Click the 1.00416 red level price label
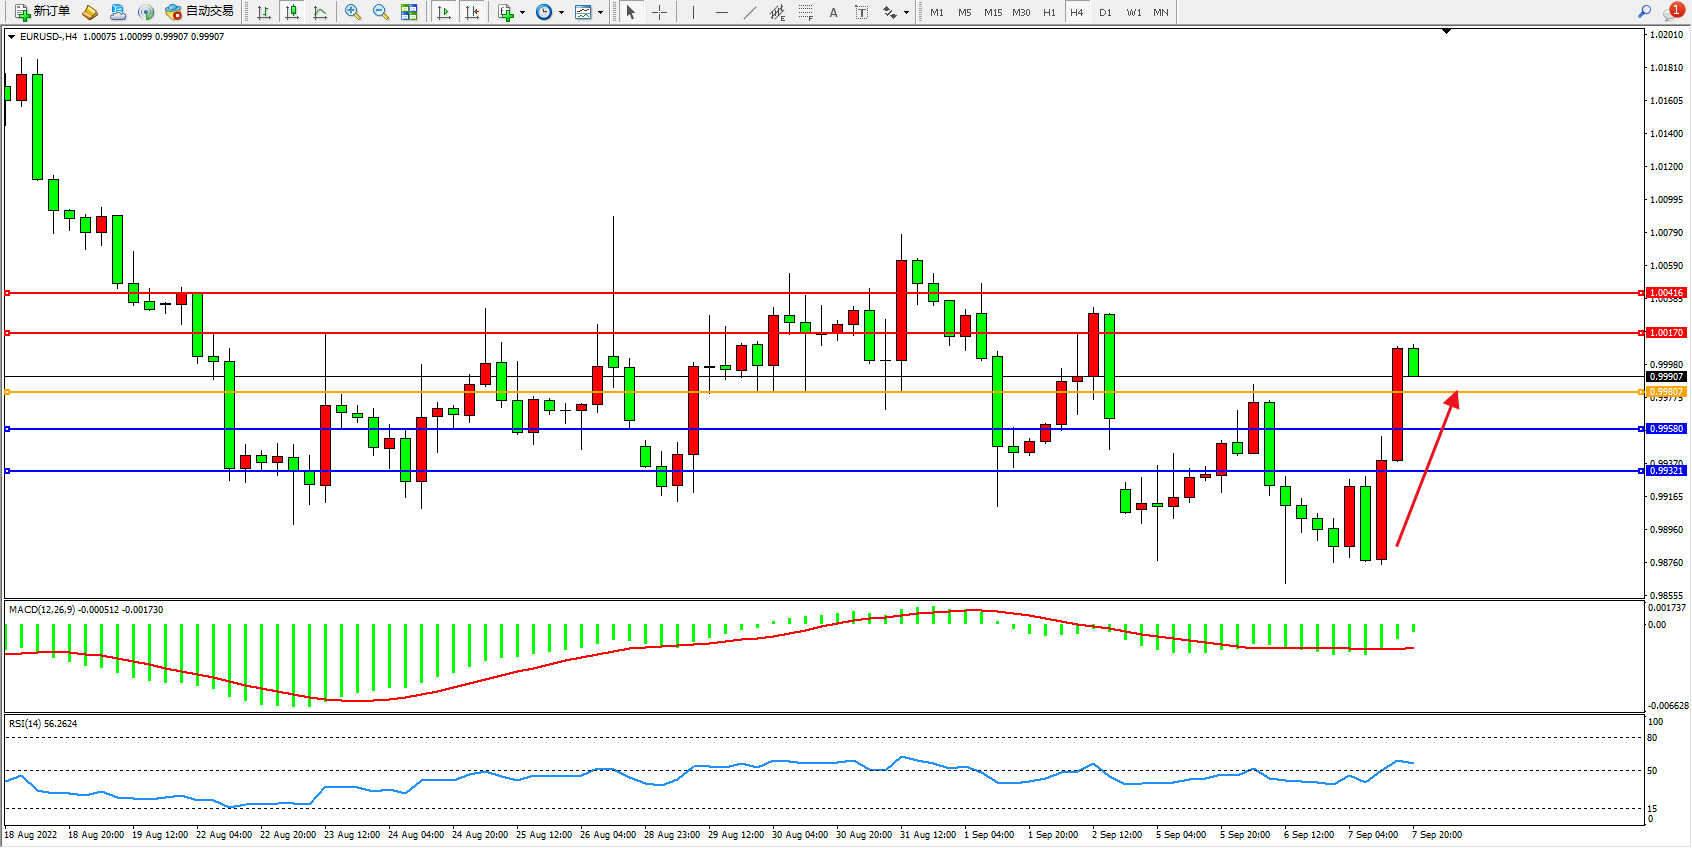Image resolution: width=1692 pixels, height=848 pixels. 1666,293
